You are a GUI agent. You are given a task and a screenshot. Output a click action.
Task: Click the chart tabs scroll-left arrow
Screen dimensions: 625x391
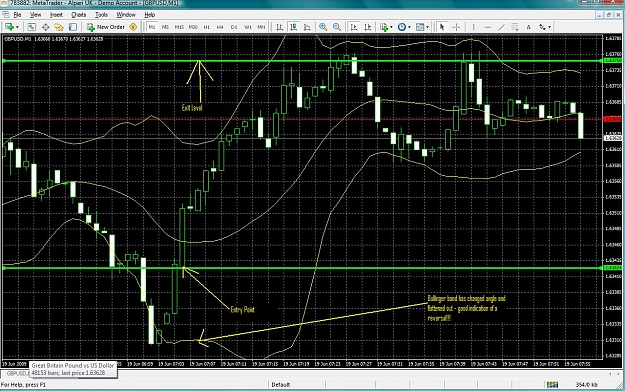coord(610,373)
